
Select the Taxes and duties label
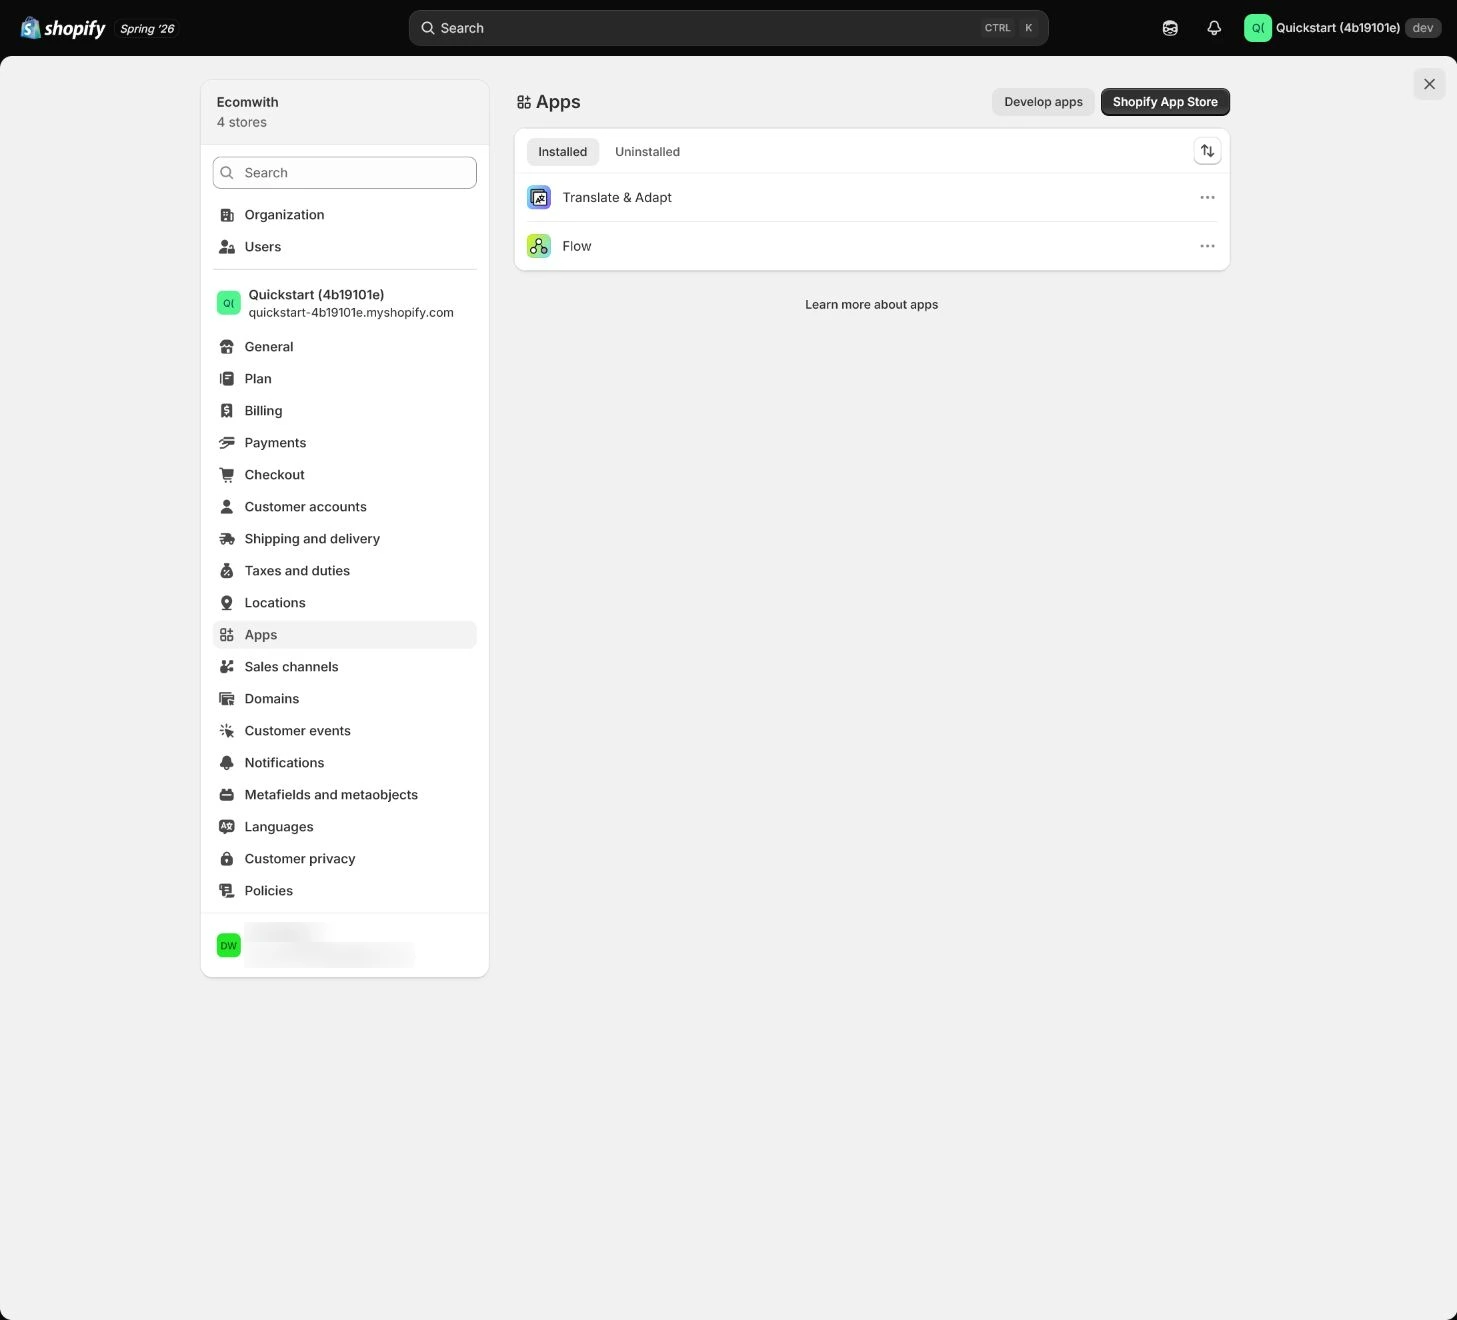click(x=297, y=571)
